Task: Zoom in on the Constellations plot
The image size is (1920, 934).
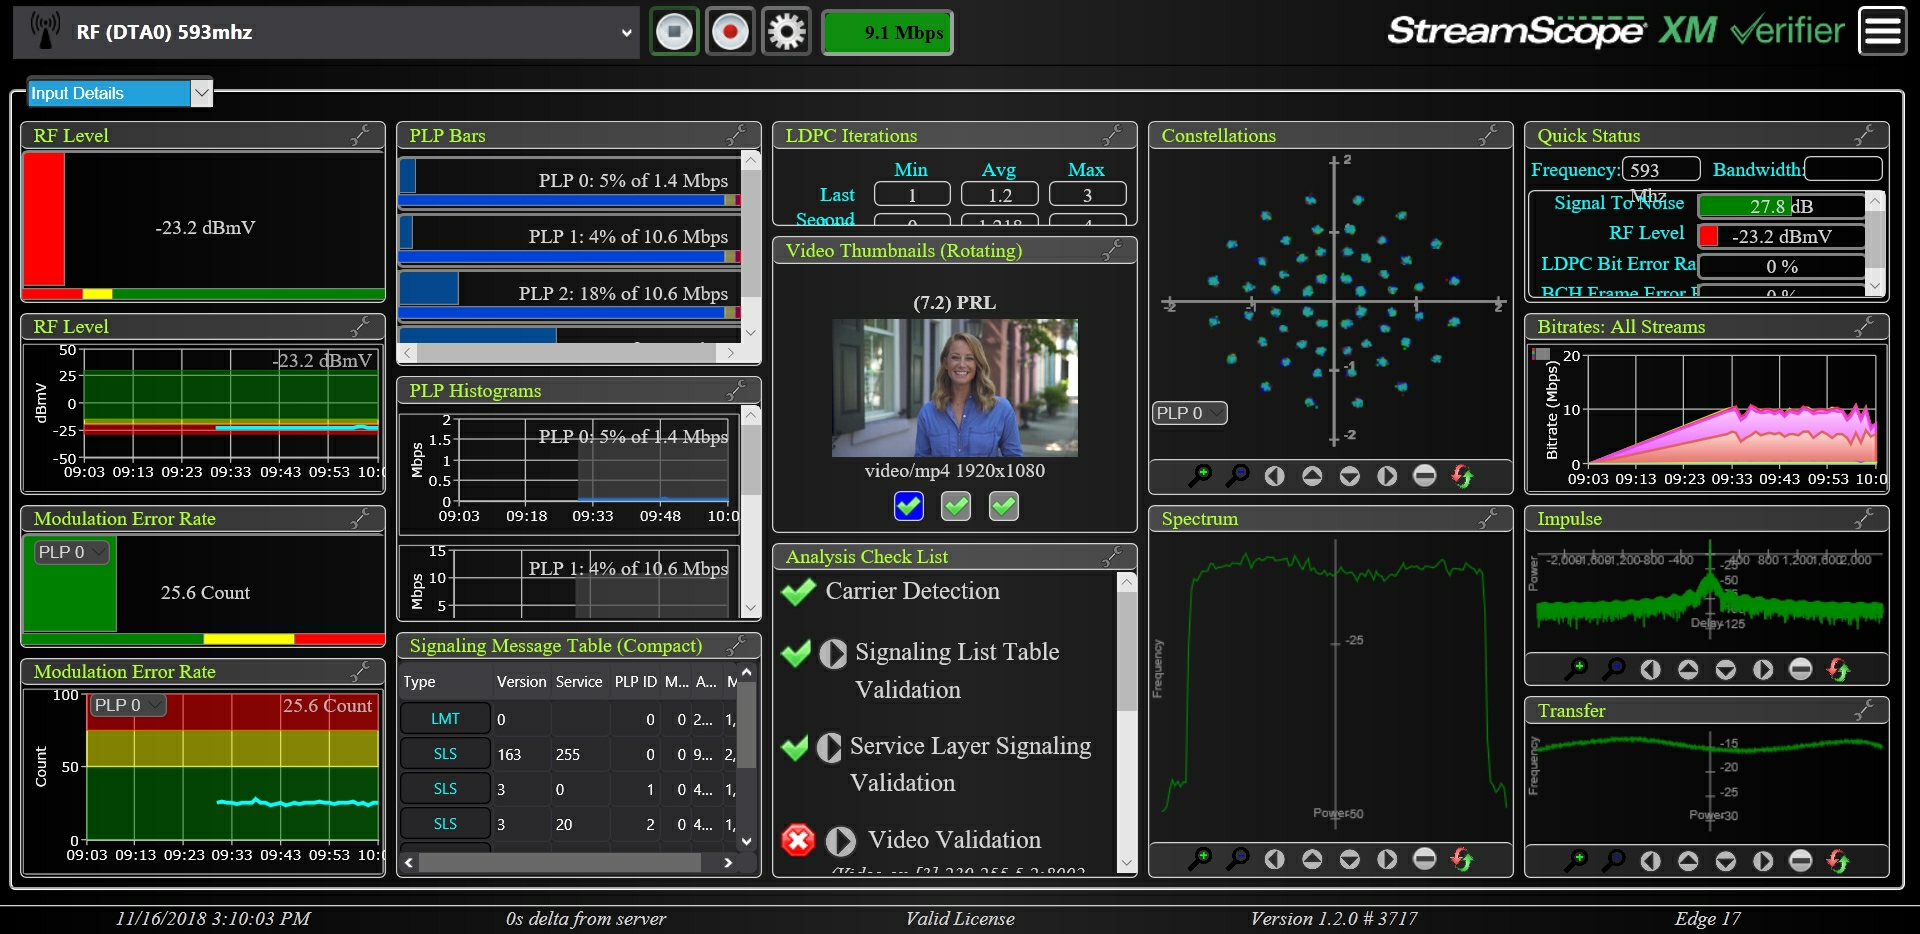Action: tap(1199, 476)
